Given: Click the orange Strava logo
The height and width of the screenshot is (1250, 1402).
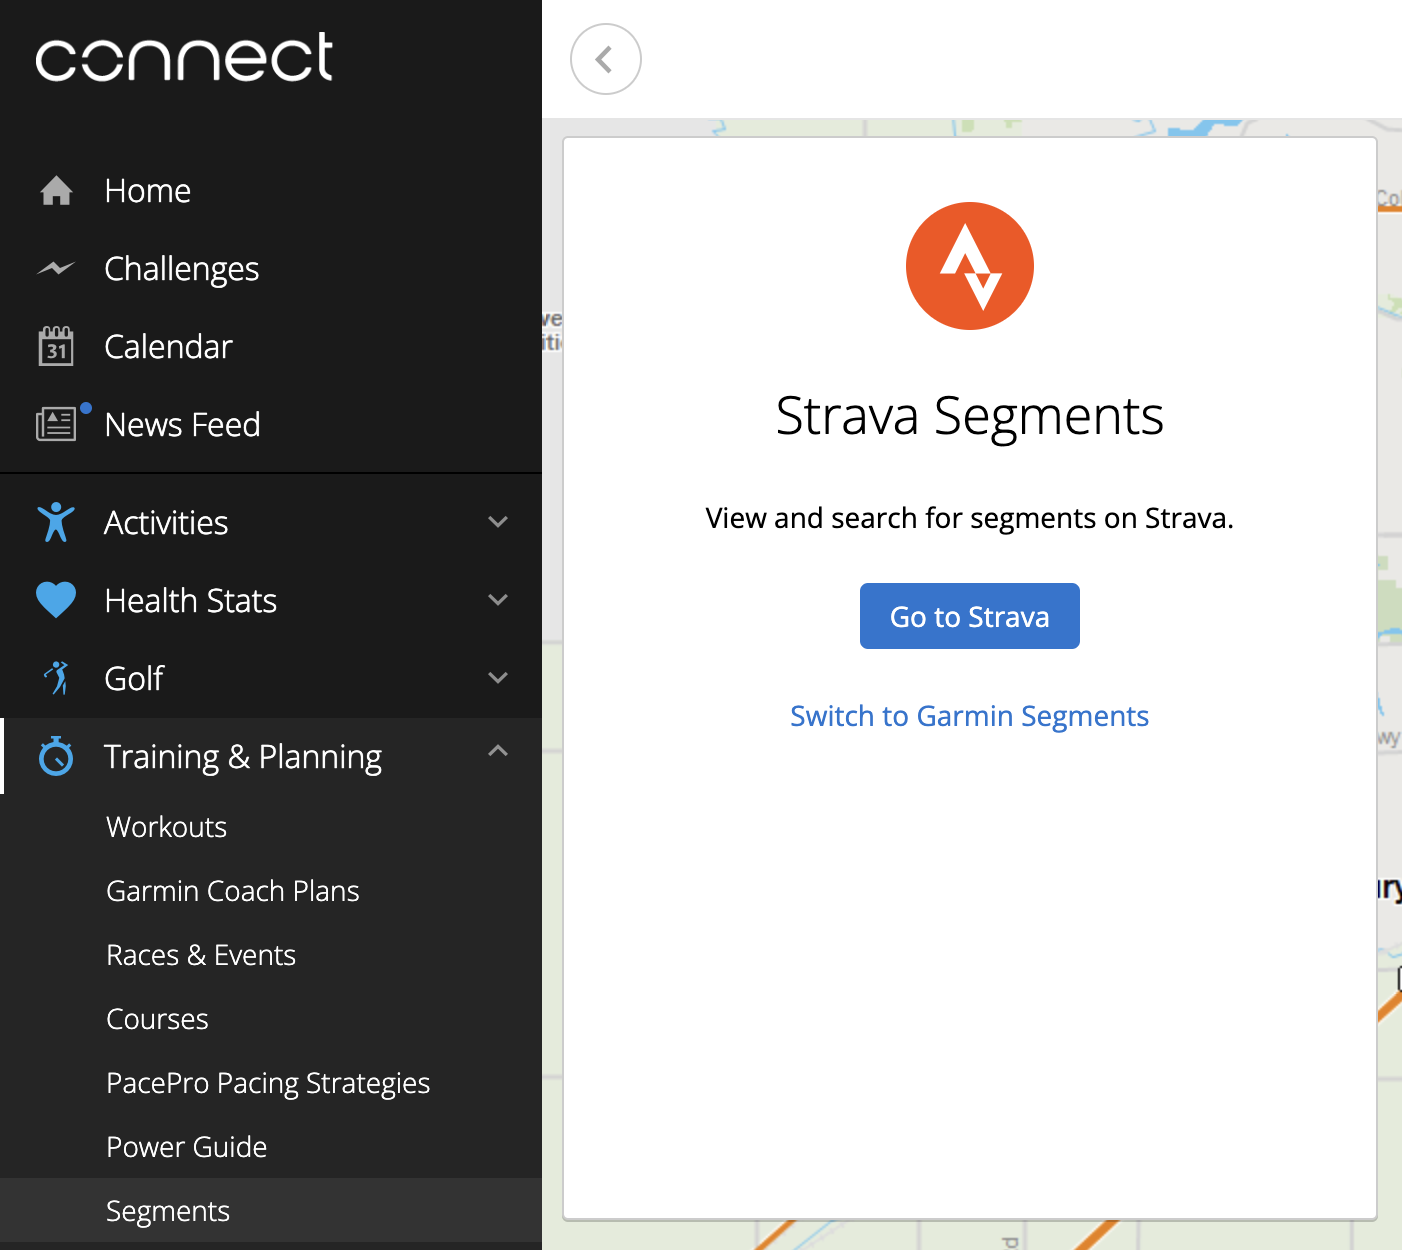Looking at the screenshot, I should (x=970, y=266).
